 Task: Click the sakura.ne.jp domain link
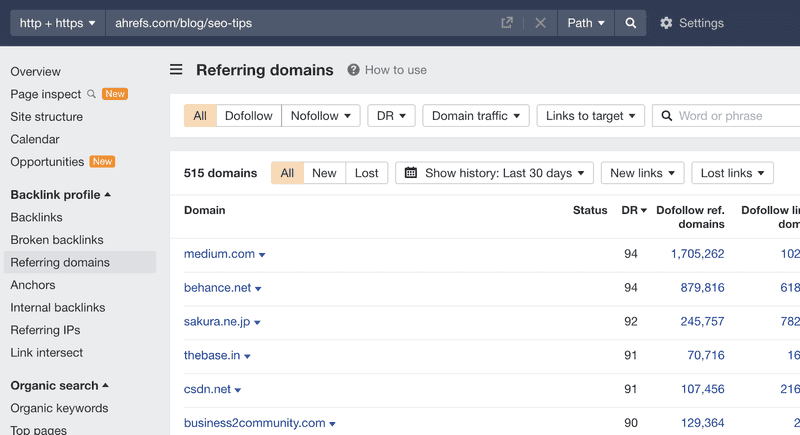click(217, 321)
